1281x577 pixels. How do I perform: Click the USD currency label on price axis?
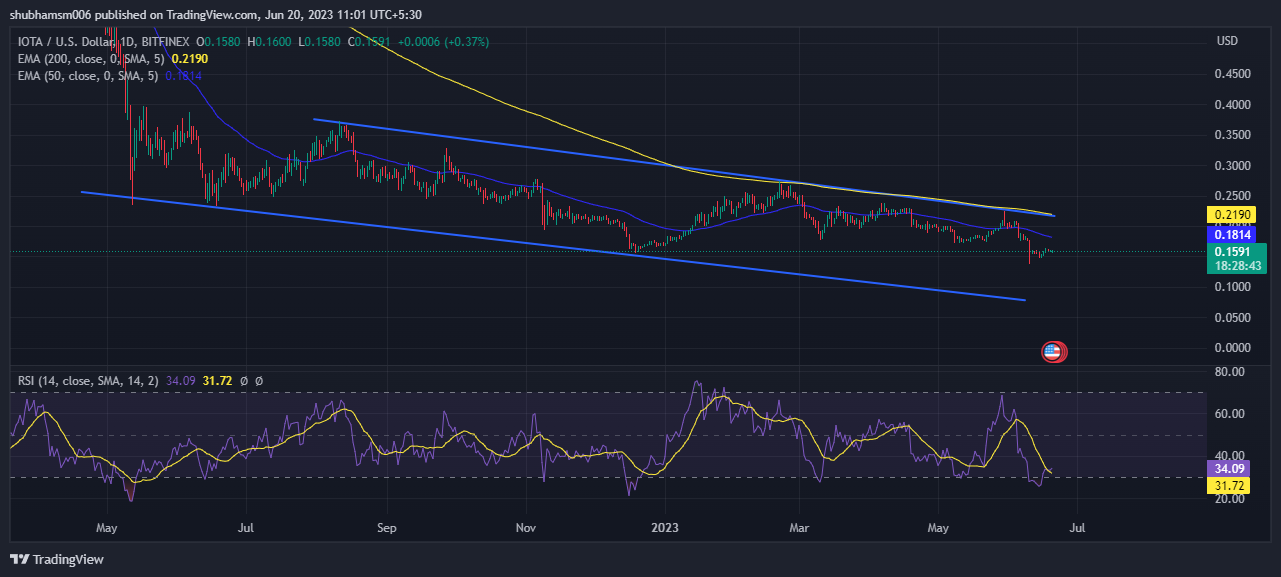pyautogui.click(x=1227, y=41)
